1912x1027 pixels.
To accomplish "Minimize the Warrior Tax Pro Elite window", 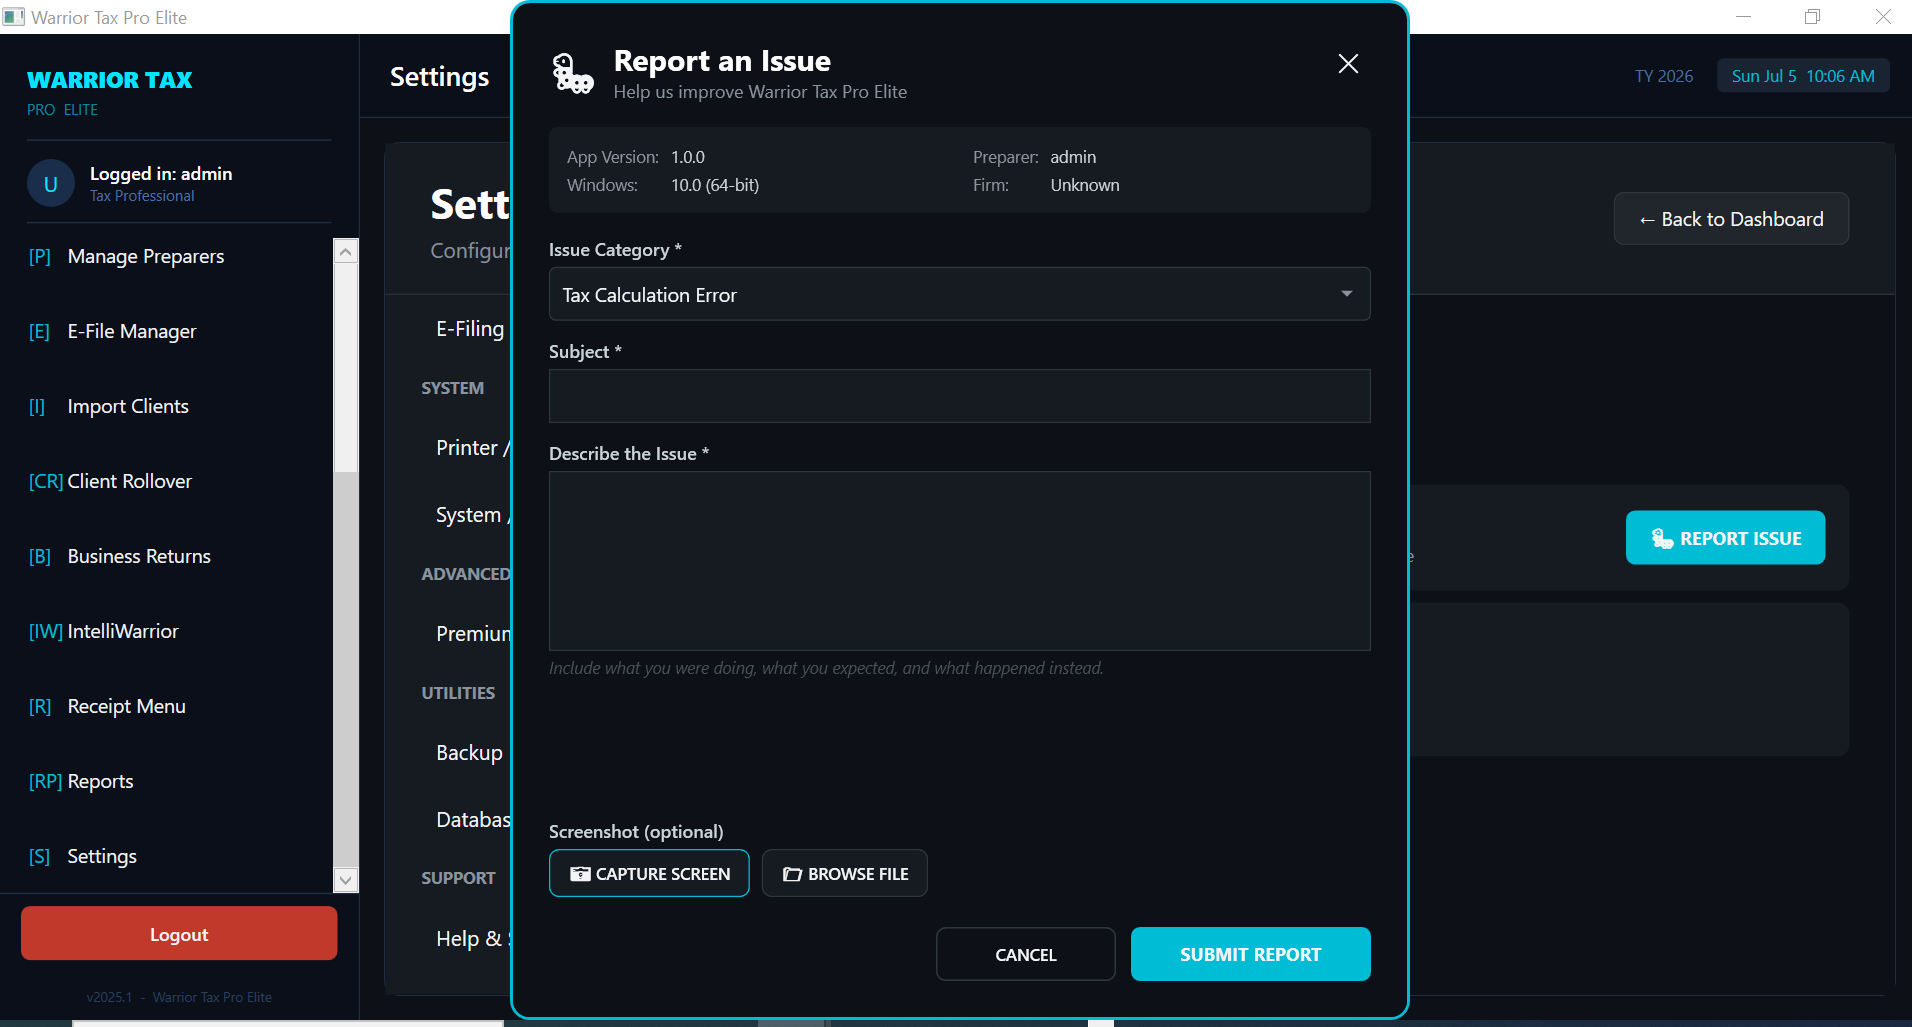I will (1743, 17).
